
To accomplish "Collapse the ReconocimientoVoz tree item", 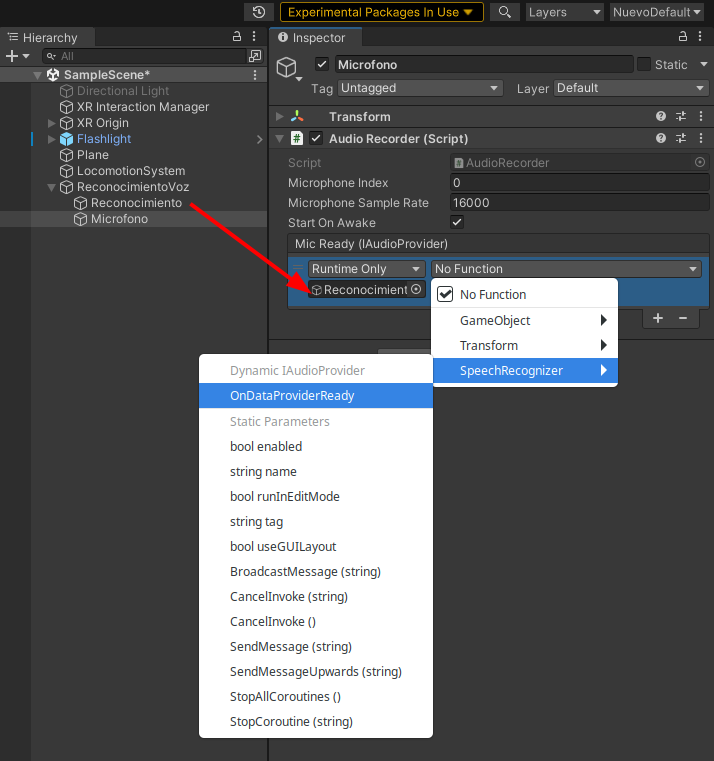I will click(53, 187).
